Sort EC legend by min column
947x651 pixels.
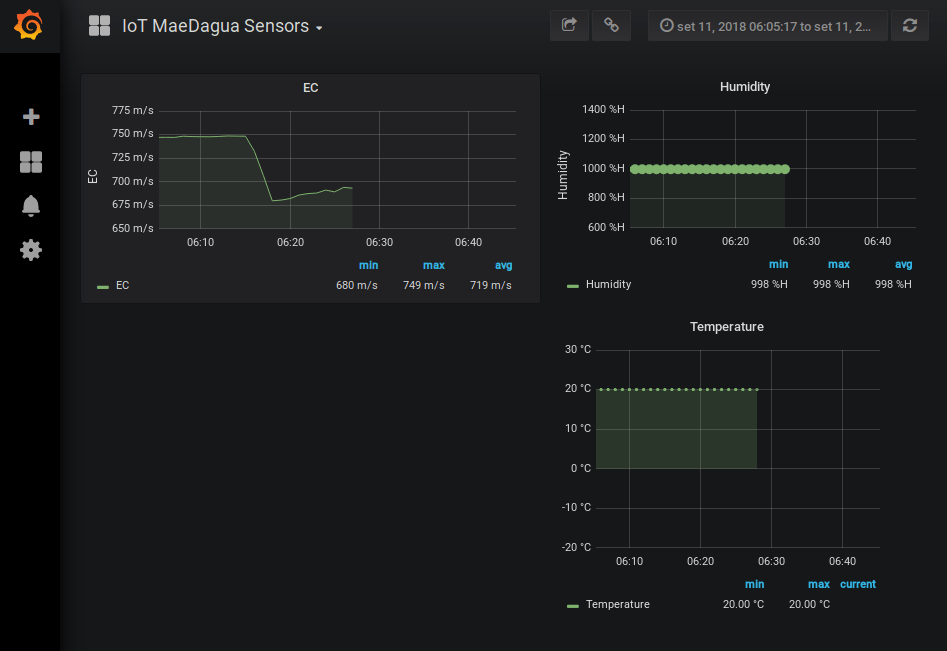[x=368, y=265]
